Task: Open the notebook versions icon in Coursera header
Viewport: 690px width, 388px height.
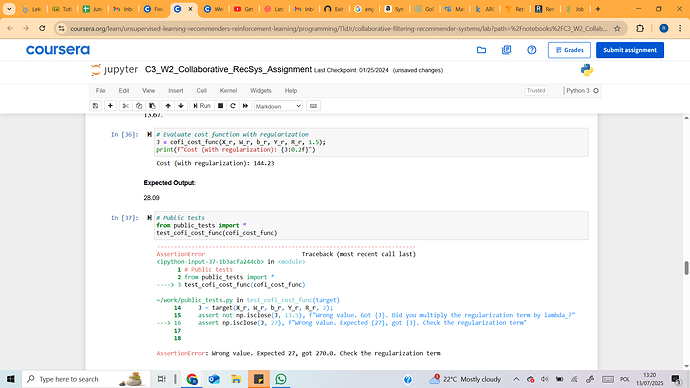Action: click(x=506, y=50)
